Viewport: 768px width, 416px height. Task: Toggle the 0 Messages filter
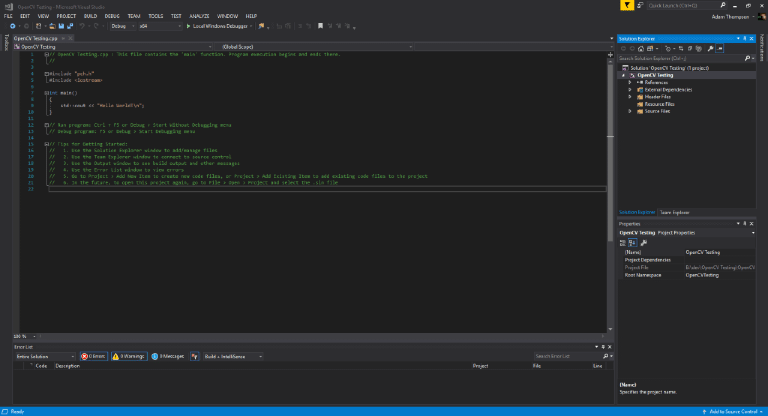[x=168, y=356]
